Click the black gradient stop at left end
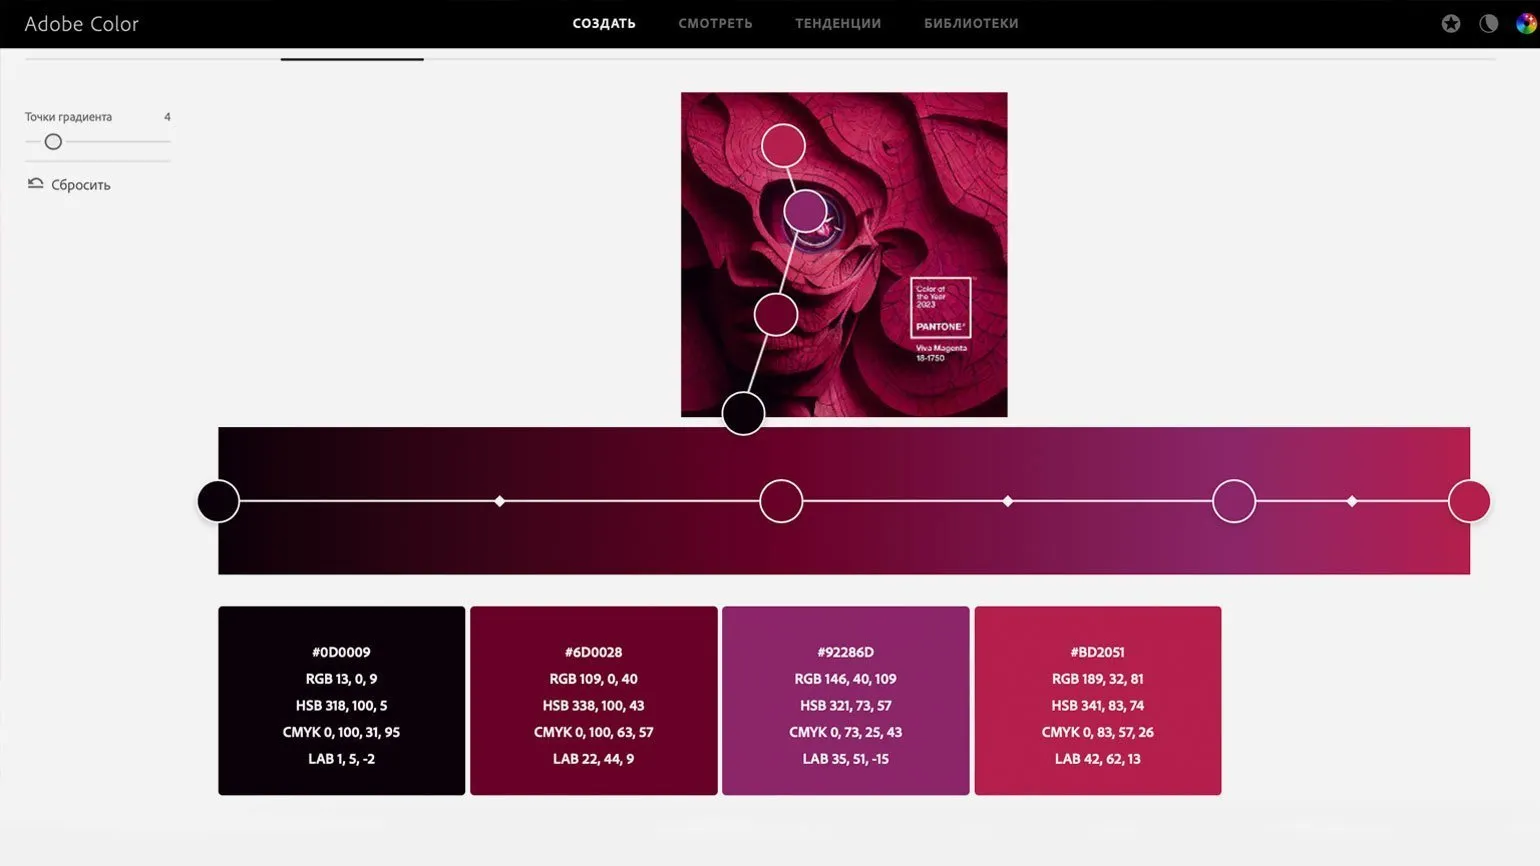1540x866 pixels. [218, 501]
